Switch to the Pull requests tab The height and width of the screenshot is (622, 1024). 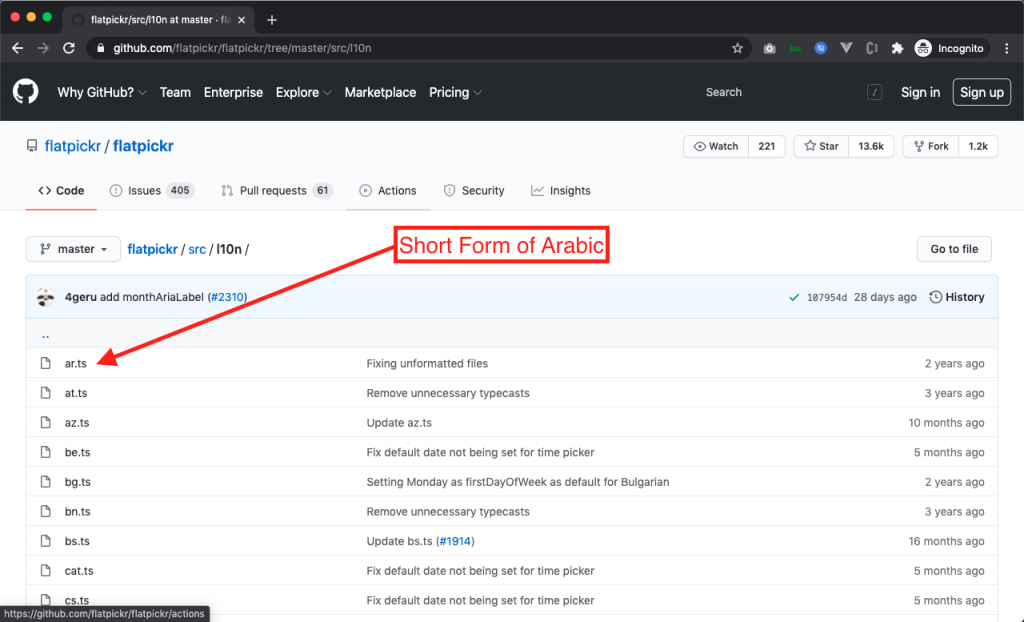coord(277,191)
